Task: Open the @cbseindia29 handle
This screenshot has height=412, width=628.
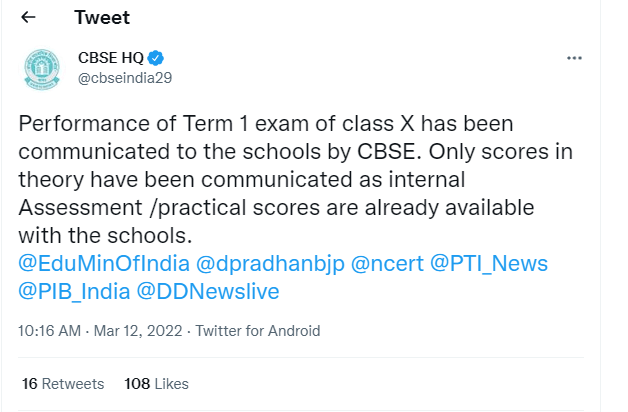Action: click(125, 78)
